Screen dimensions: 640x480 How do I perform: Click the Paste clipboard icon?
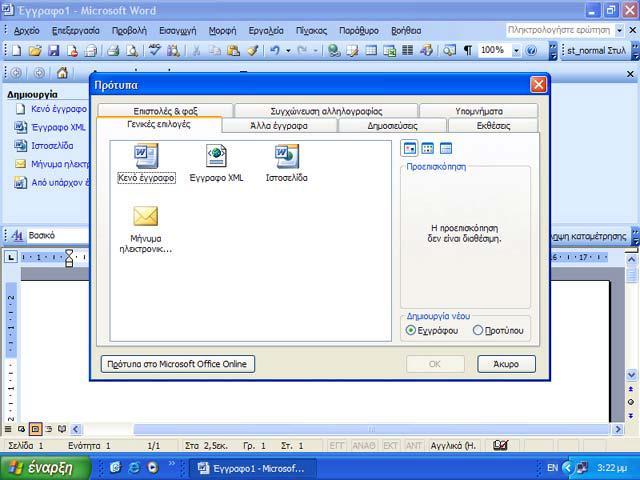[233, 51]
